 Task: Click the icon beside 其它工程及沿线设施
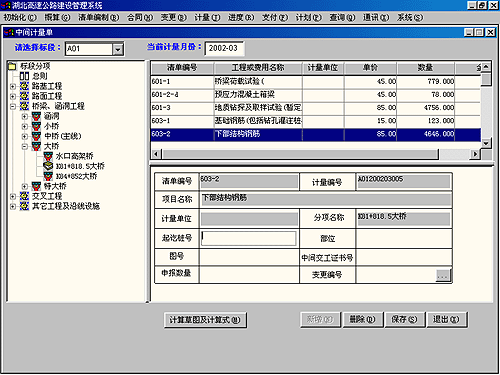(x=24, y=206)
